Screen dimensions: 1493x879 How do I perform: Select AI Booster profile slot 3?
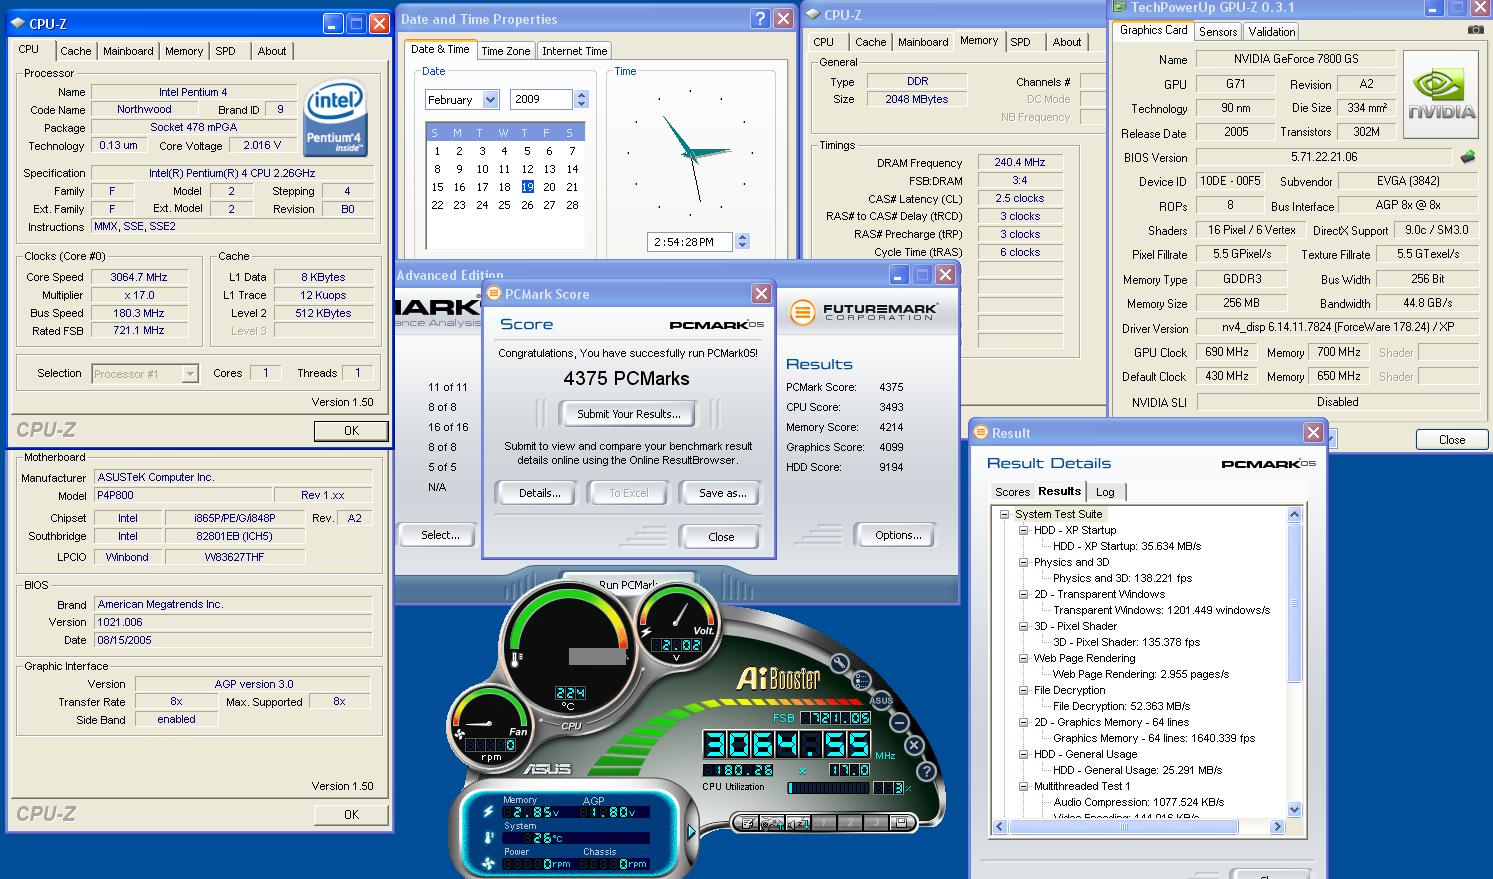[875, 823]
